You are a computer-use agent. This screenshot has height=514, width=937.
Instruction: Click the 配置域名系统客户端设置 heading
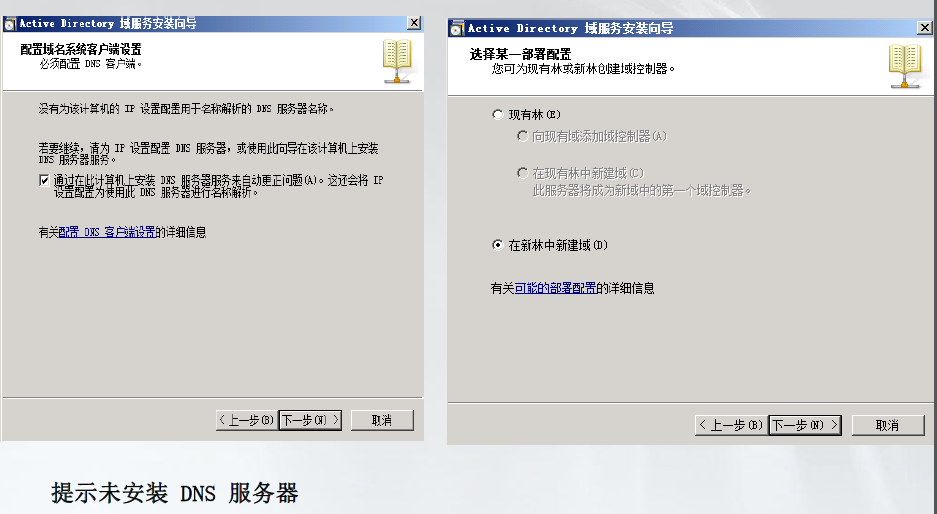click(81, 50)
